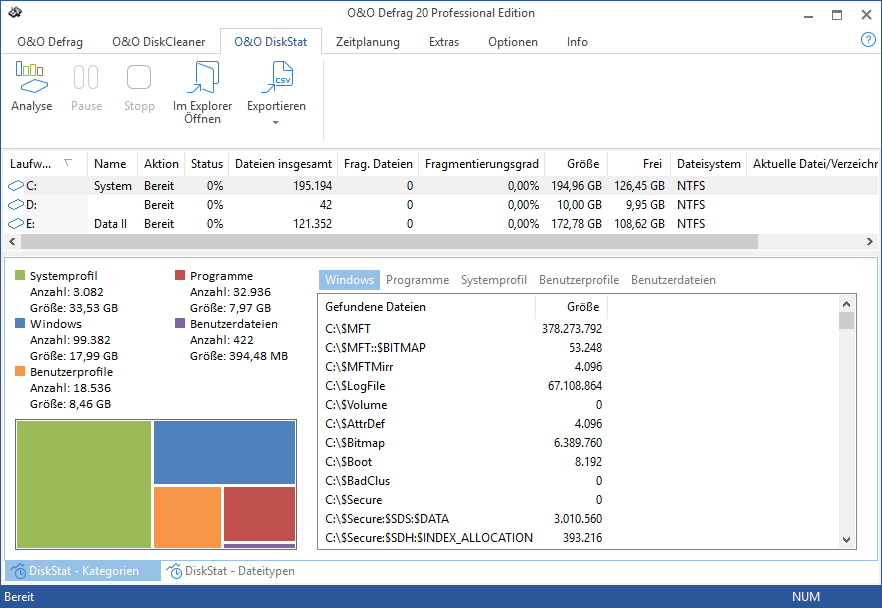Image resolution: width=882 pixels, height=608 pixels.
Task: Open the Zeitplanung tab
Action: [368, 42]
